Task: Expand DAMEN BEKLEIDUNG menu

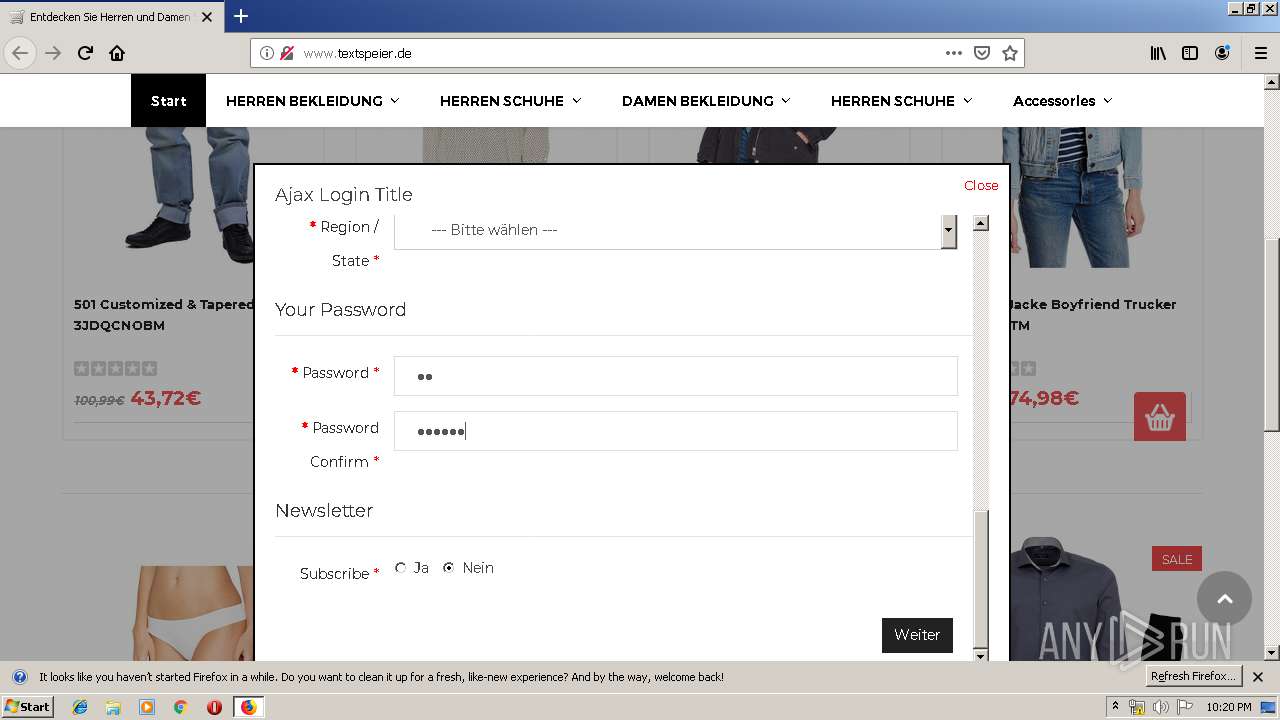Action: (x=706, y=101)
